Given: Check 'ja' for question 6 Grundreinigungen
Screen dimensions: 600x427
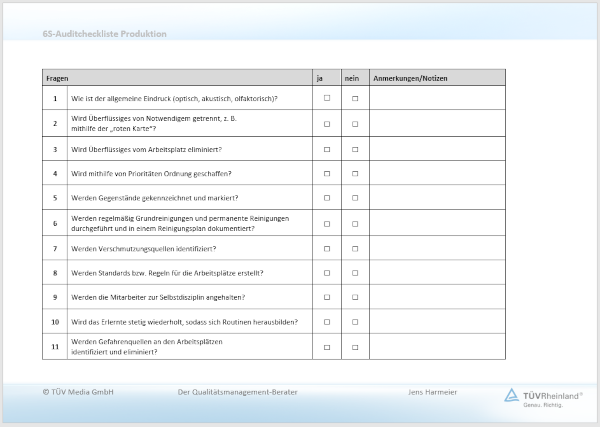Looking at the screenshot, I should pyautogui.click(x=327, y=223).
